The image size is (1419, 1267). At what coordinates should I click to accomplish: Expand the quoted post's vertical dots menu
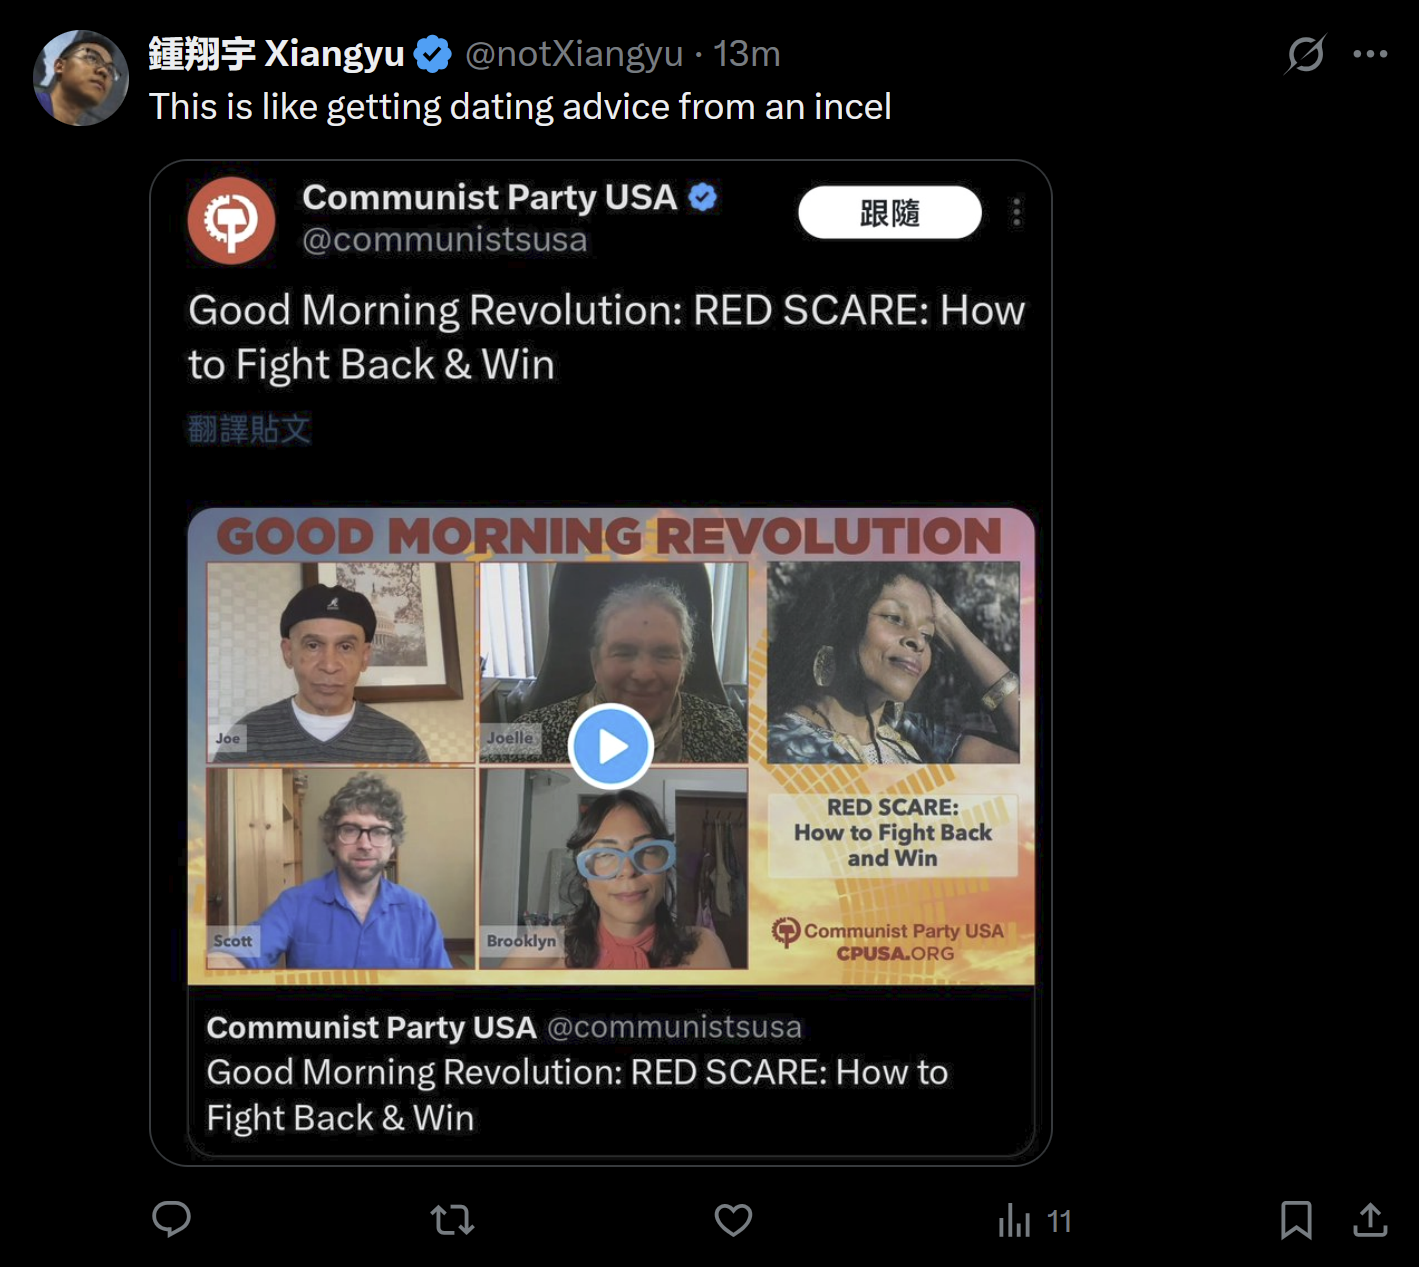[1016, 212]
